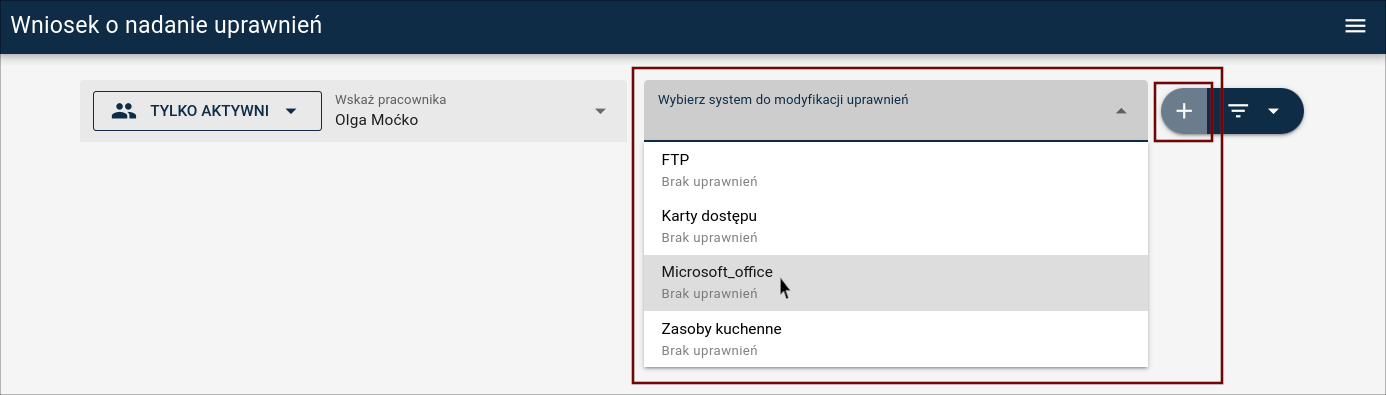The image size is (1386, 395).
Task: Open the hamburger menu in the header
Action: point(1355,26)
